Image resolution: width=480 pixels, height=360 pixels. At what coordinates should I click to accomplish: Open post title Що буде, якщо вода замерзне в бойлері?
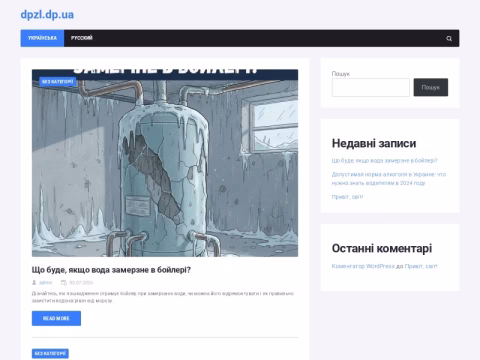(111, 270)
